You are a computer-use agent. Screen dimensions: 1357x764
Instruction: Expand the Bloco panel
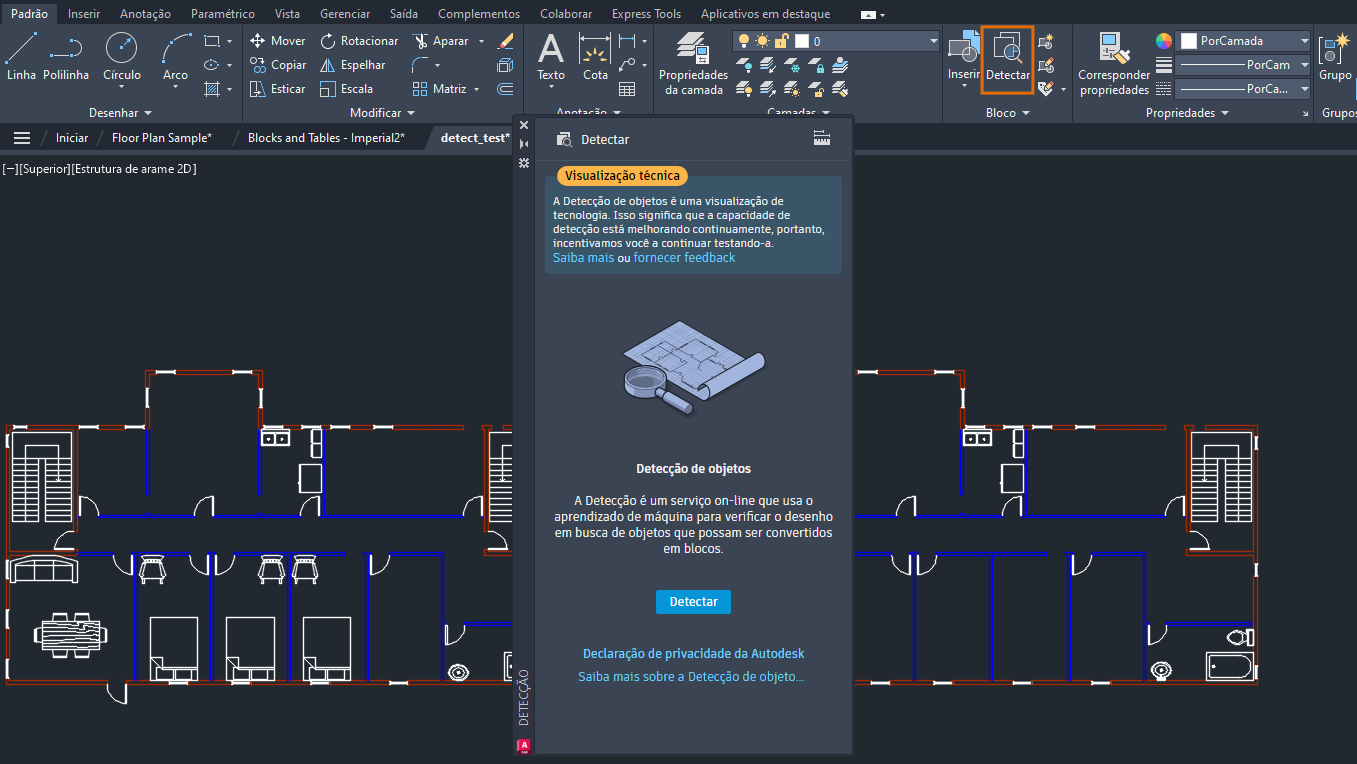pos(1008,113)
